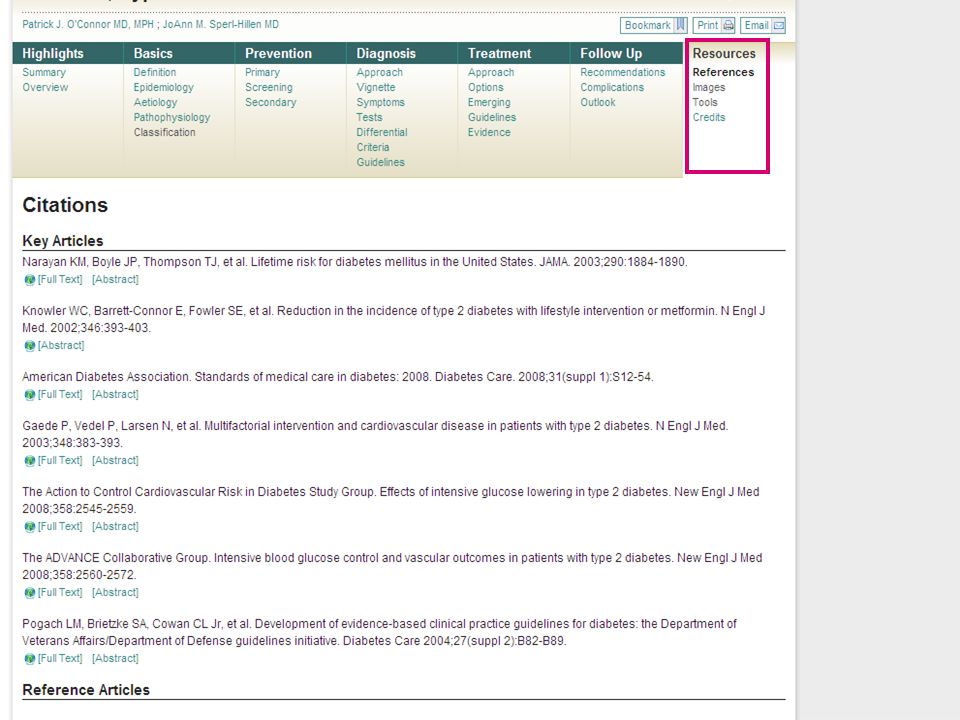Open Abstract for Pogach LM citation
This screenshot has height=720, width=960.
tap(115, 659)
